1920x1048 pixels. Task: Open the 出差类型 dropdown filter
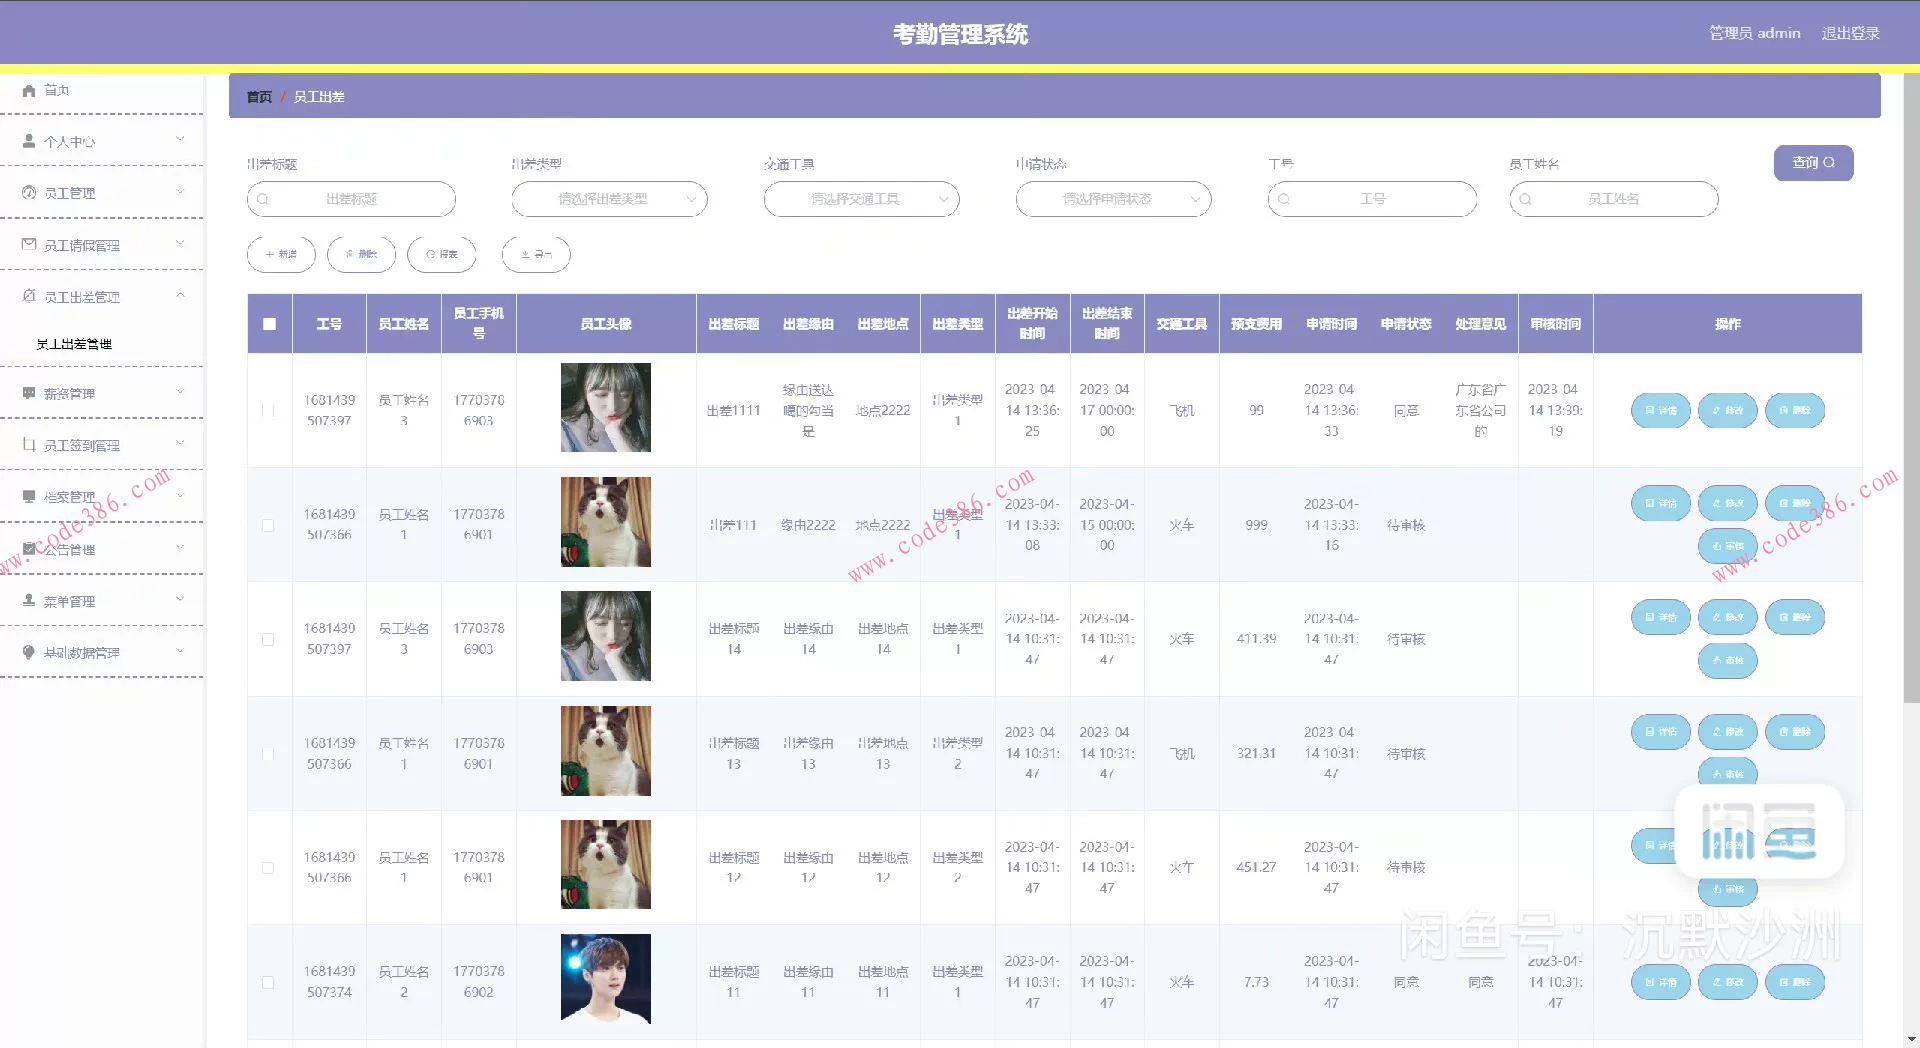[609, 199]
